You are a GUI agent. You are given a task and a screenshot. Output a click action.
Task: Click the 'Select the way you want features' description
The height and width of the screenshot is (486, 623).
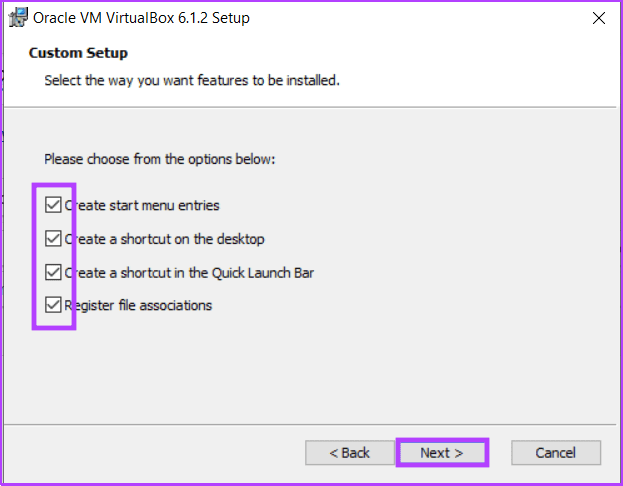(x=192, y=80)
